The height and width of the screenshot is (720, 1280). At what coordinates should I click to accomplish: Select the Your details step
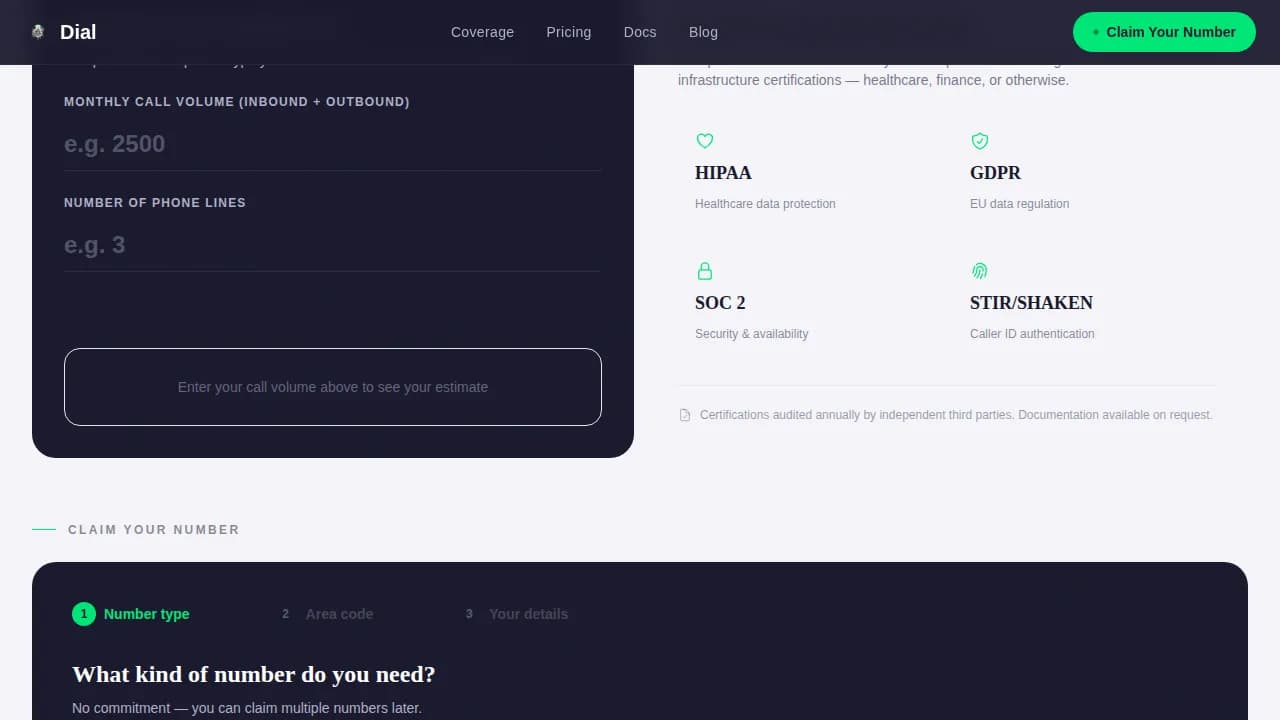[513, 614]
